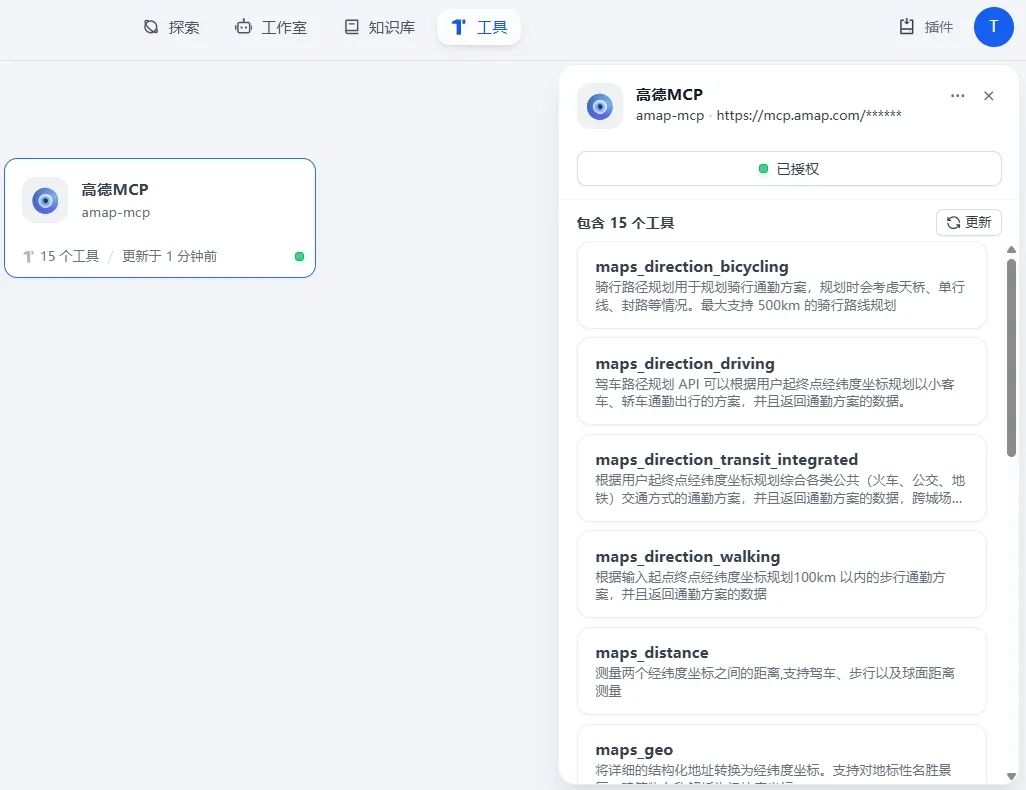Image resolution: width=1026 pixels, height=790 pixels.
Task: Open the maps_distance tool entry
Action: pos(781,672)
